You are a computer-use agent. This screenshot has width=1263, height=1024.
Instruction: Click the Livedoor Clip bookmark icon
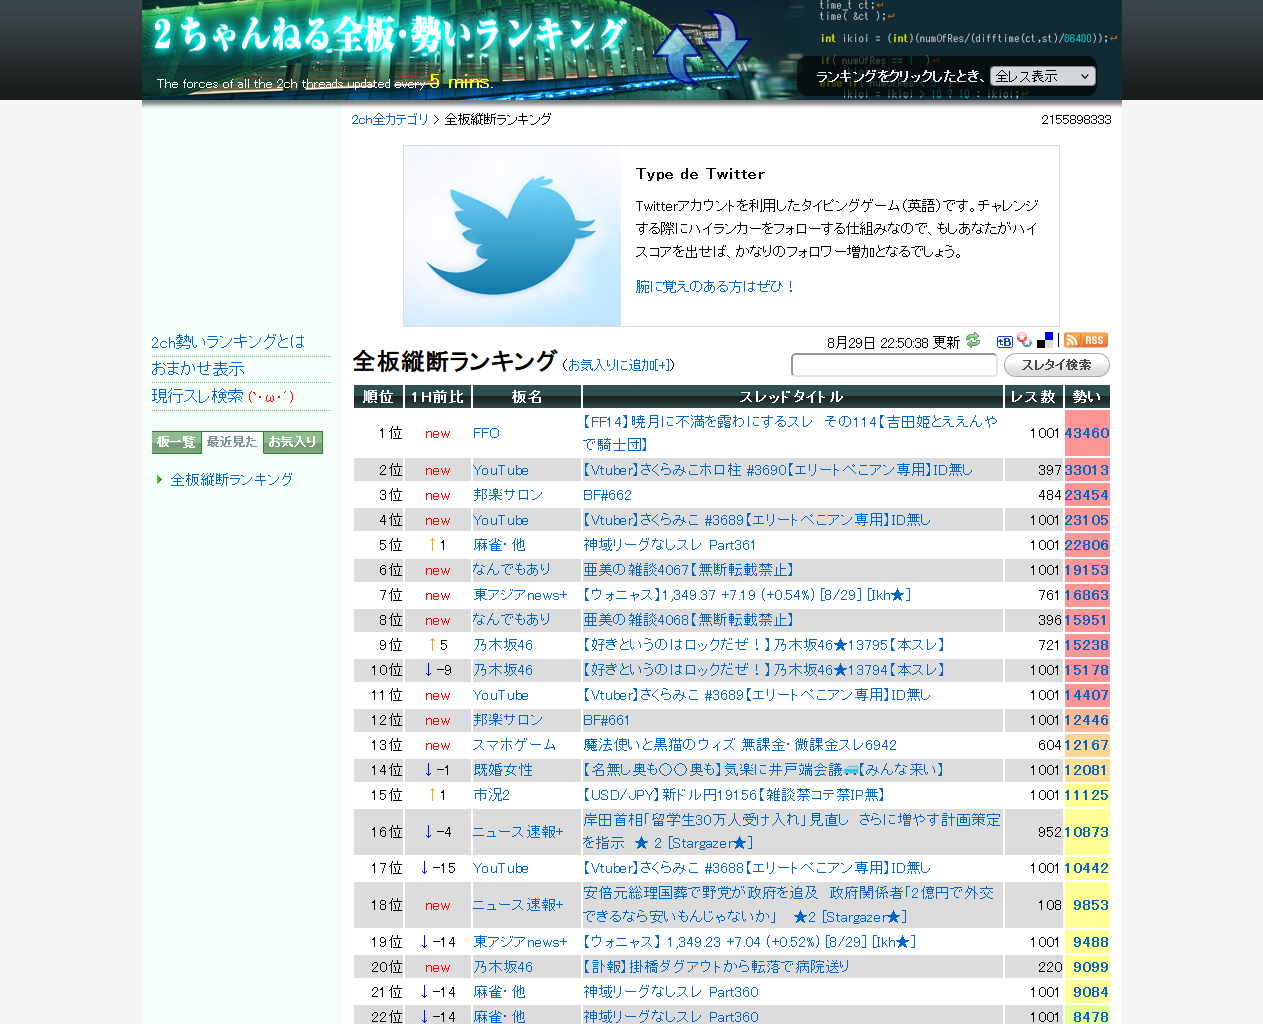tap(1024, 340)
